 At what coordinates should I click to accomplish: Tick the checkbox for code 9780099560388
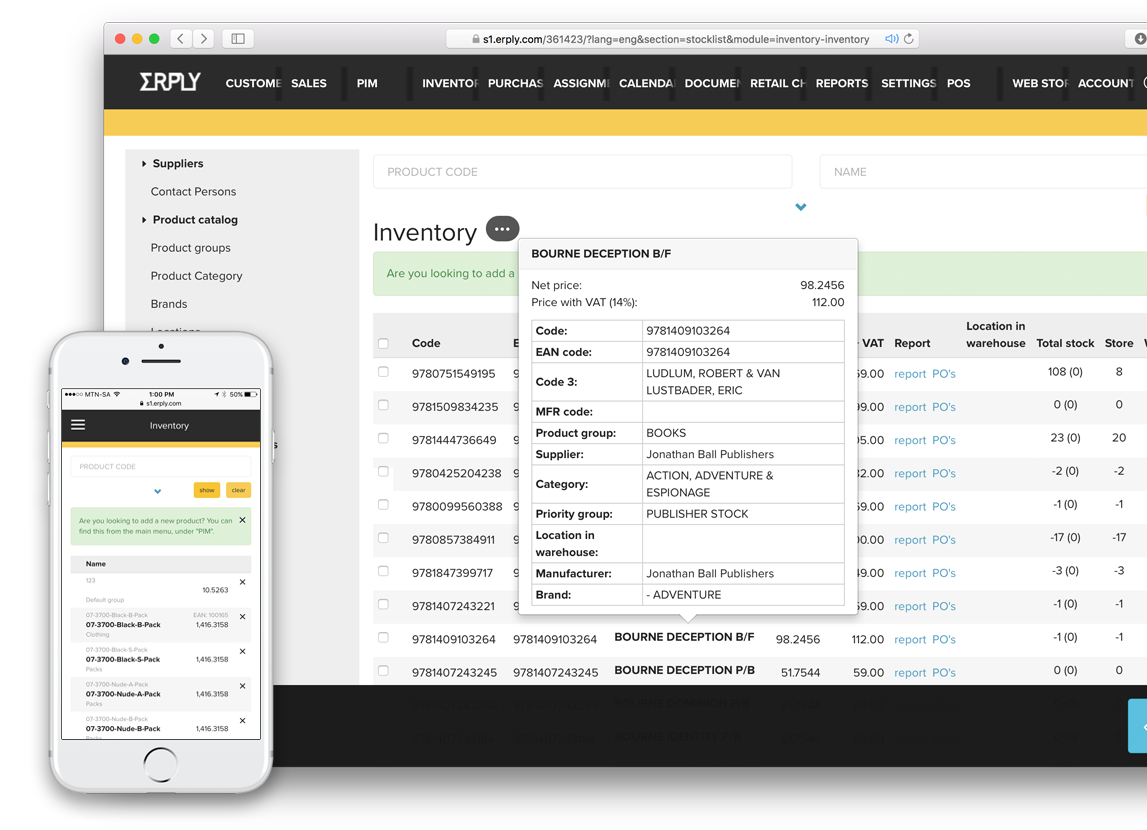[x=383, y=505]
